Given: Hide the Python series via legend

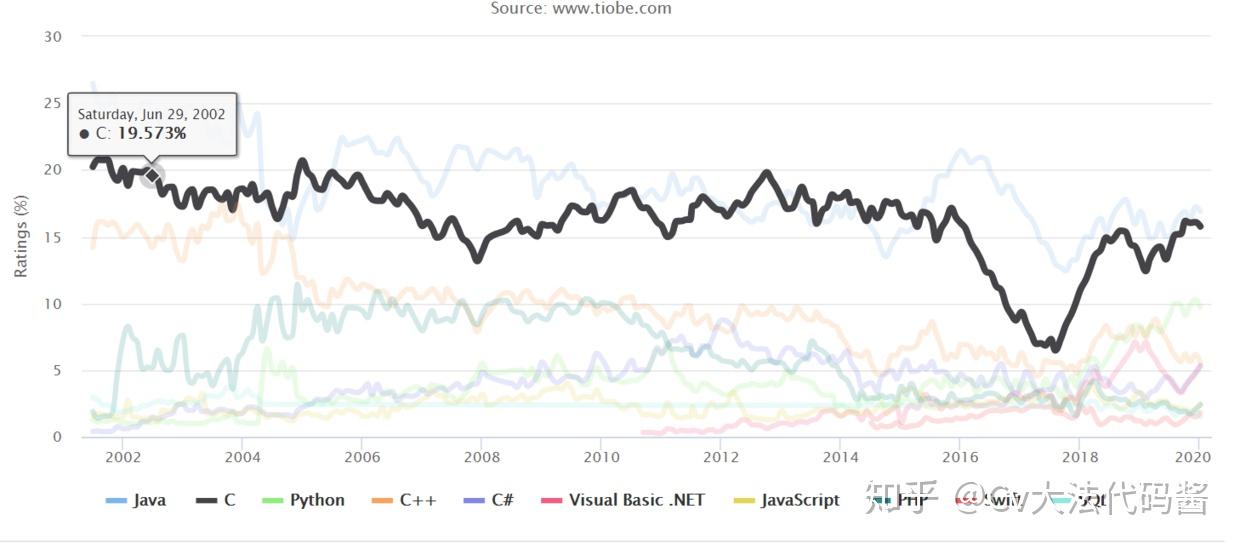Looking at the screenshot, I should click(x=317, y=500).
